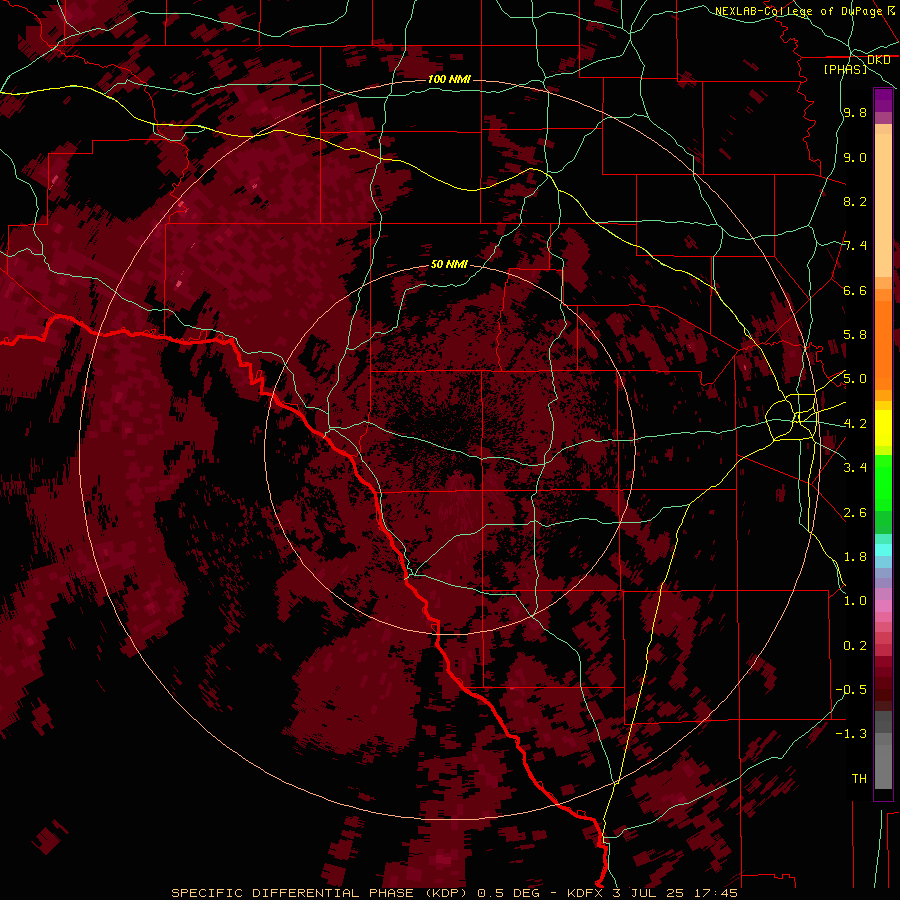Click the 1.8 value on the scale

[855, 557]
